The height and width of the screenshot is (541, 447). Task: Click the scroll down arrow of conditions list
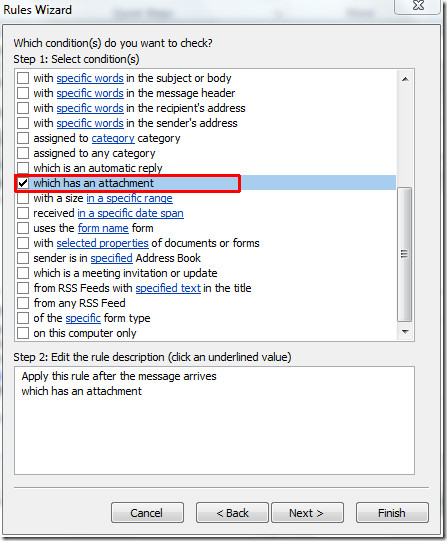[405, 332]
